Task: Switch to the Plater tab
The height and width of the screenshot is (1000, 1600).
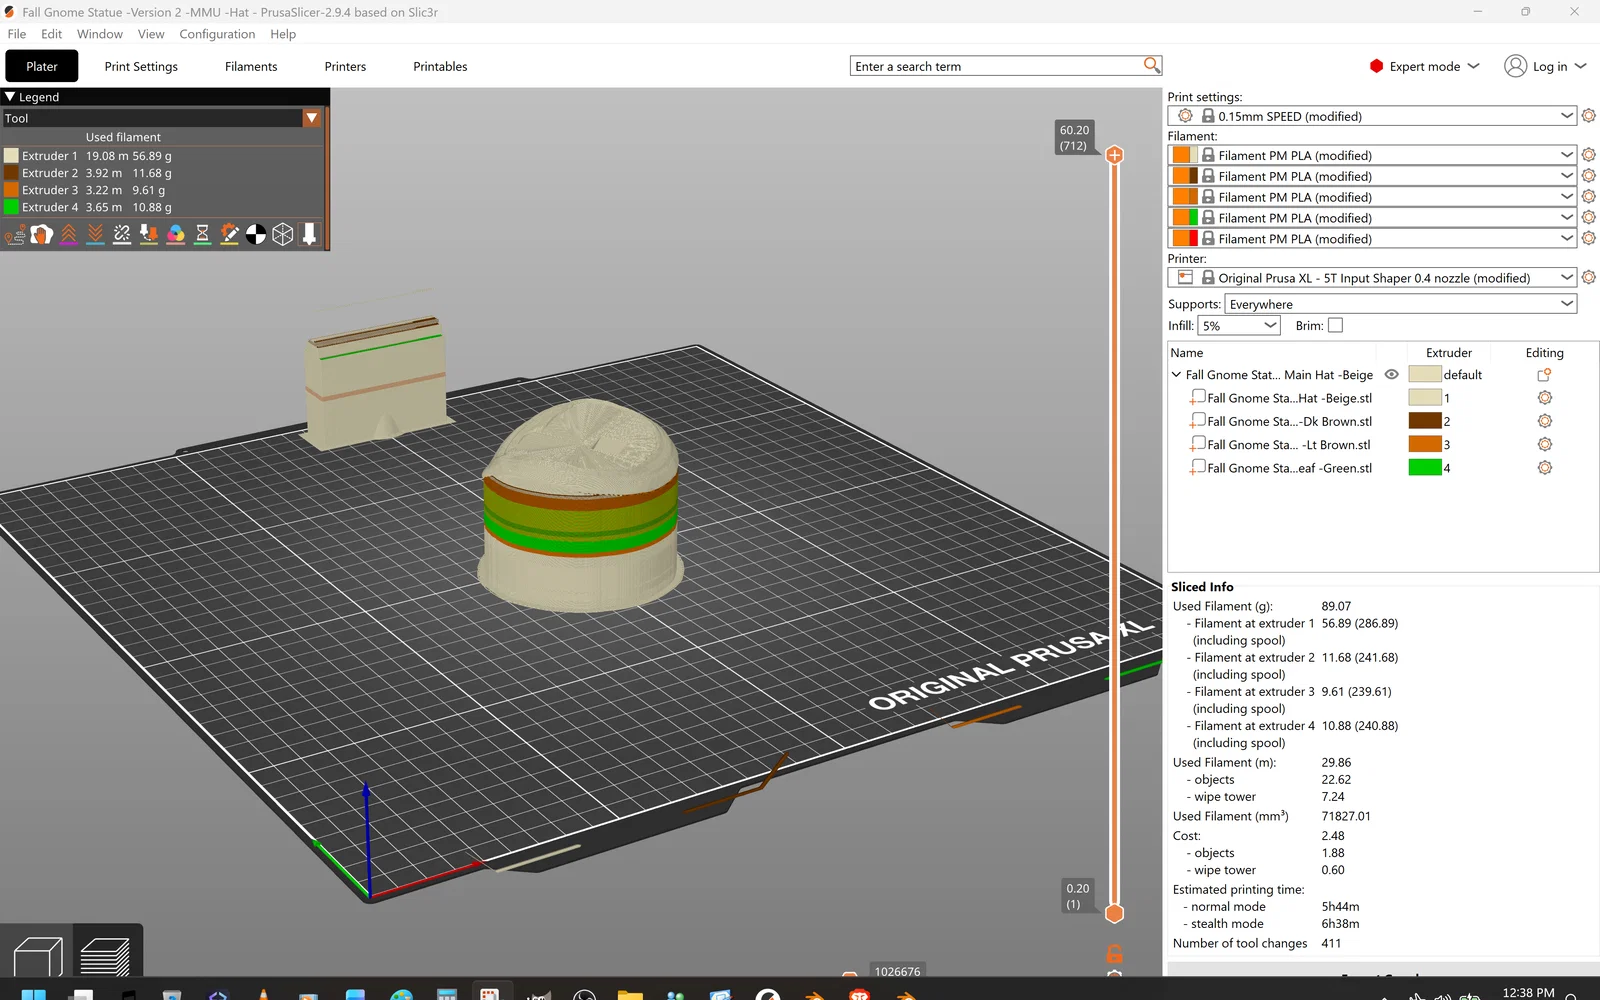Action: pos(42,66)
